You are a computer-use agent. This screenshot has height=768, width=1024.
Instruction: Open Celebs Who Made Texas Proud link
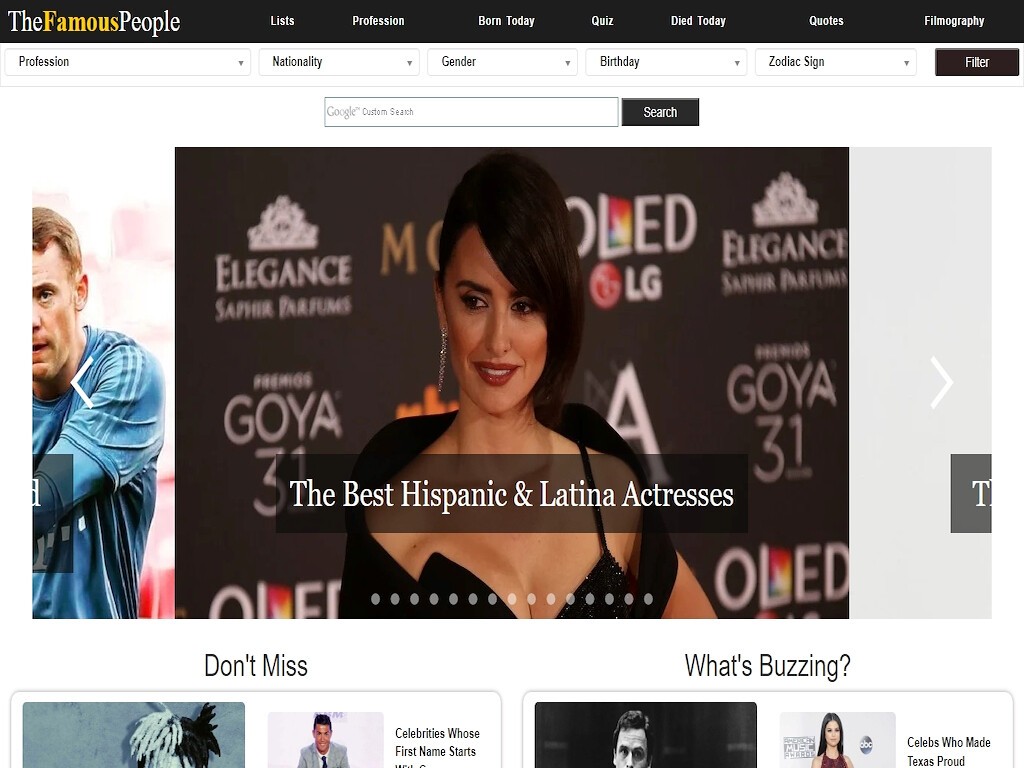pos(949,752)
